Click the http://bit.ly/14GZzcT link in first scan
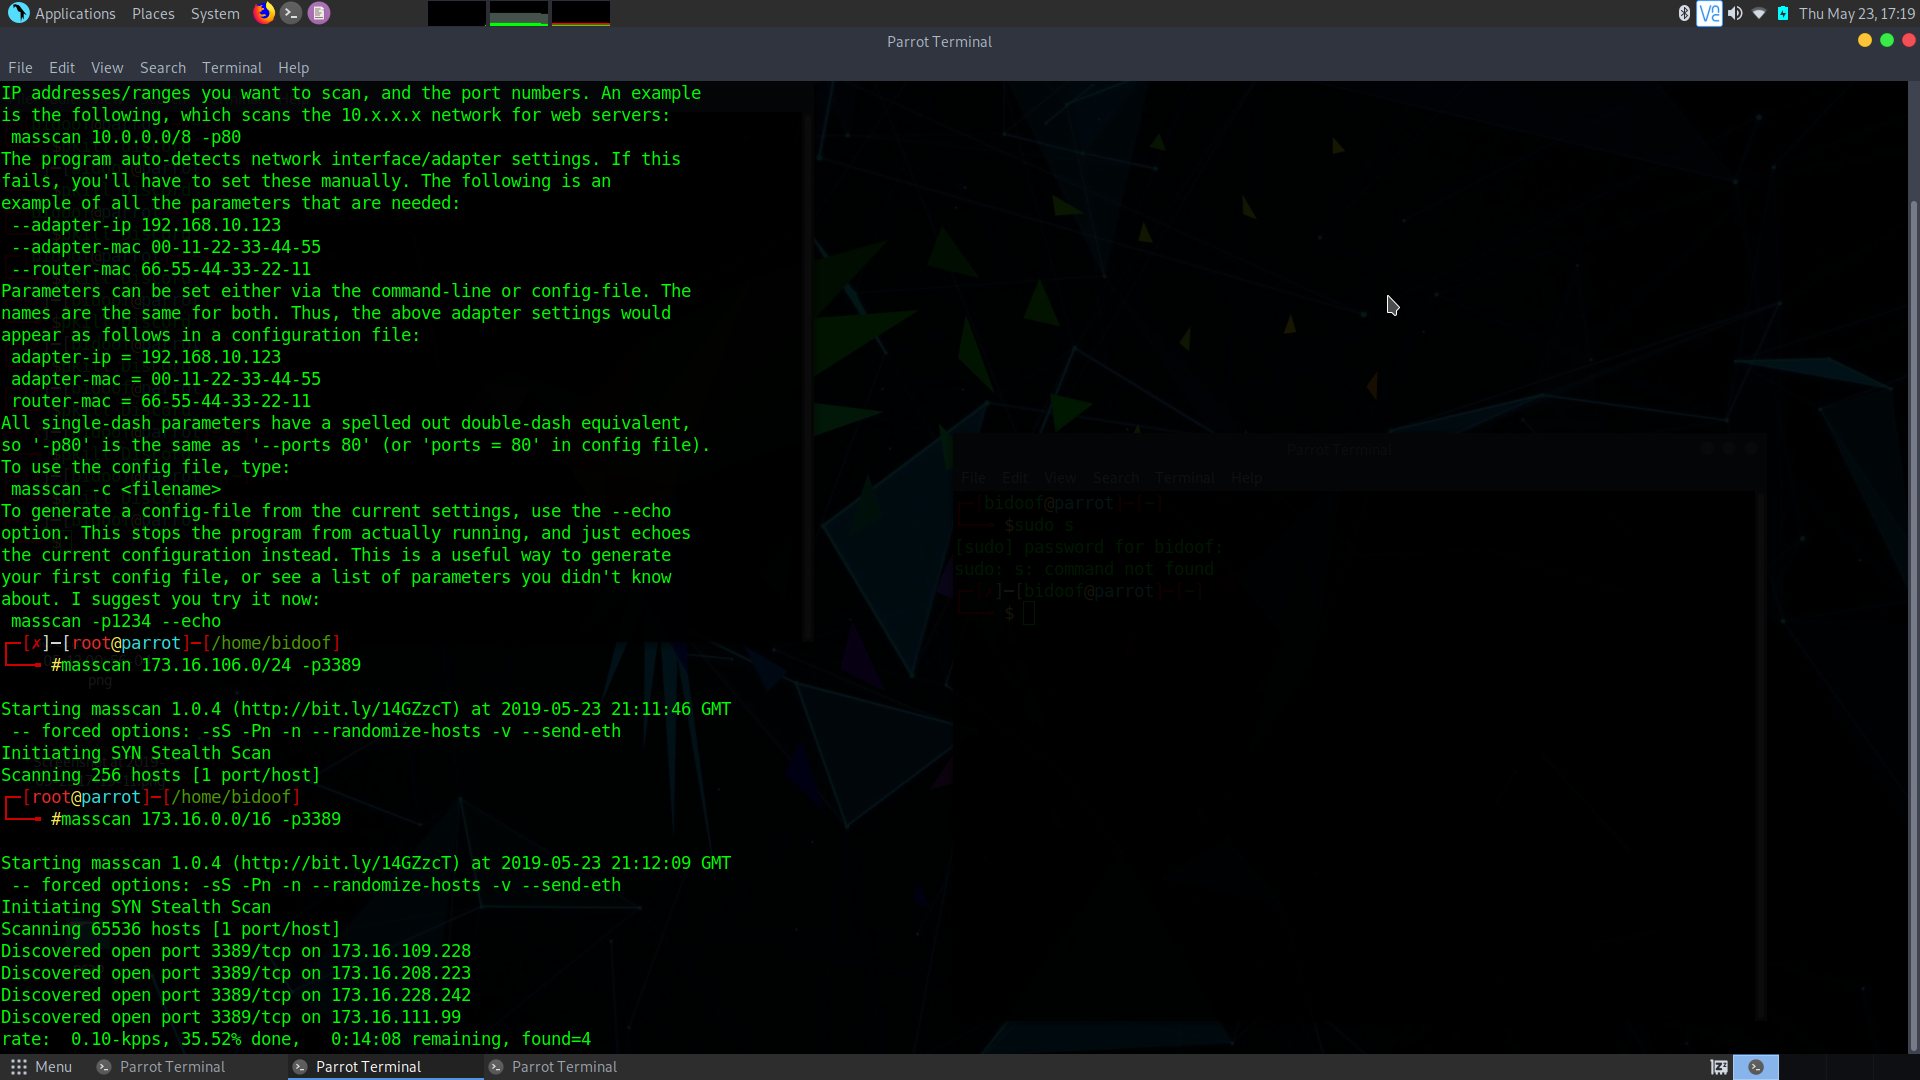 pos(346,709)
